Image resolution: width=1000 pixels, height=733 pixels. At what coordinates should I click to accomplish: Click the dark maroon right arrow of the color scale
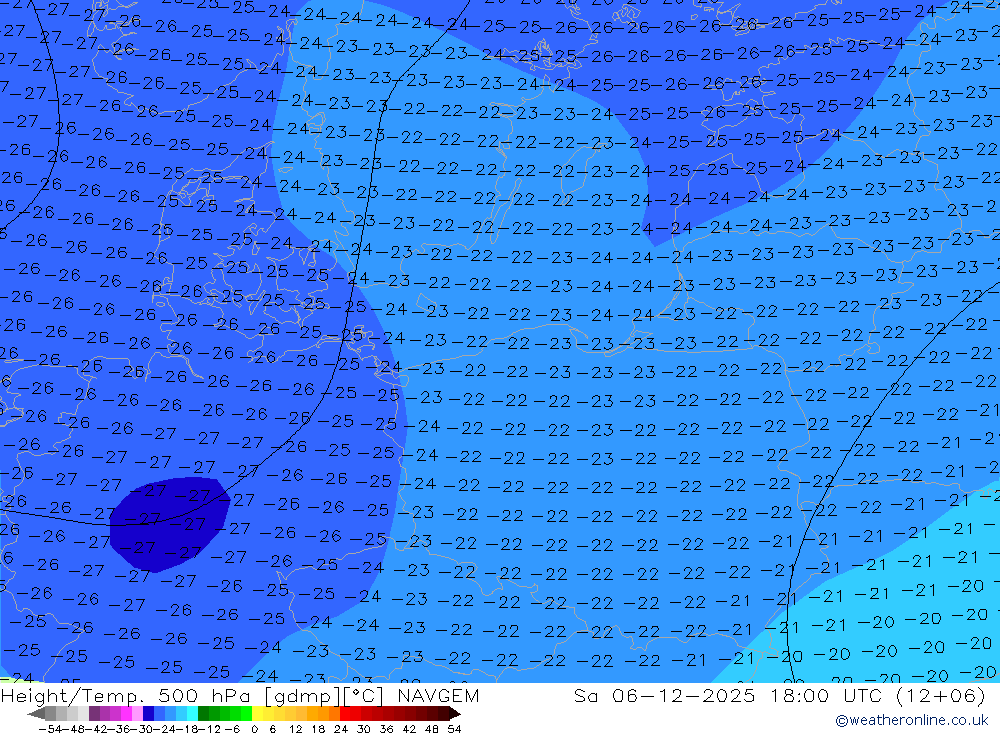[455, 713]
